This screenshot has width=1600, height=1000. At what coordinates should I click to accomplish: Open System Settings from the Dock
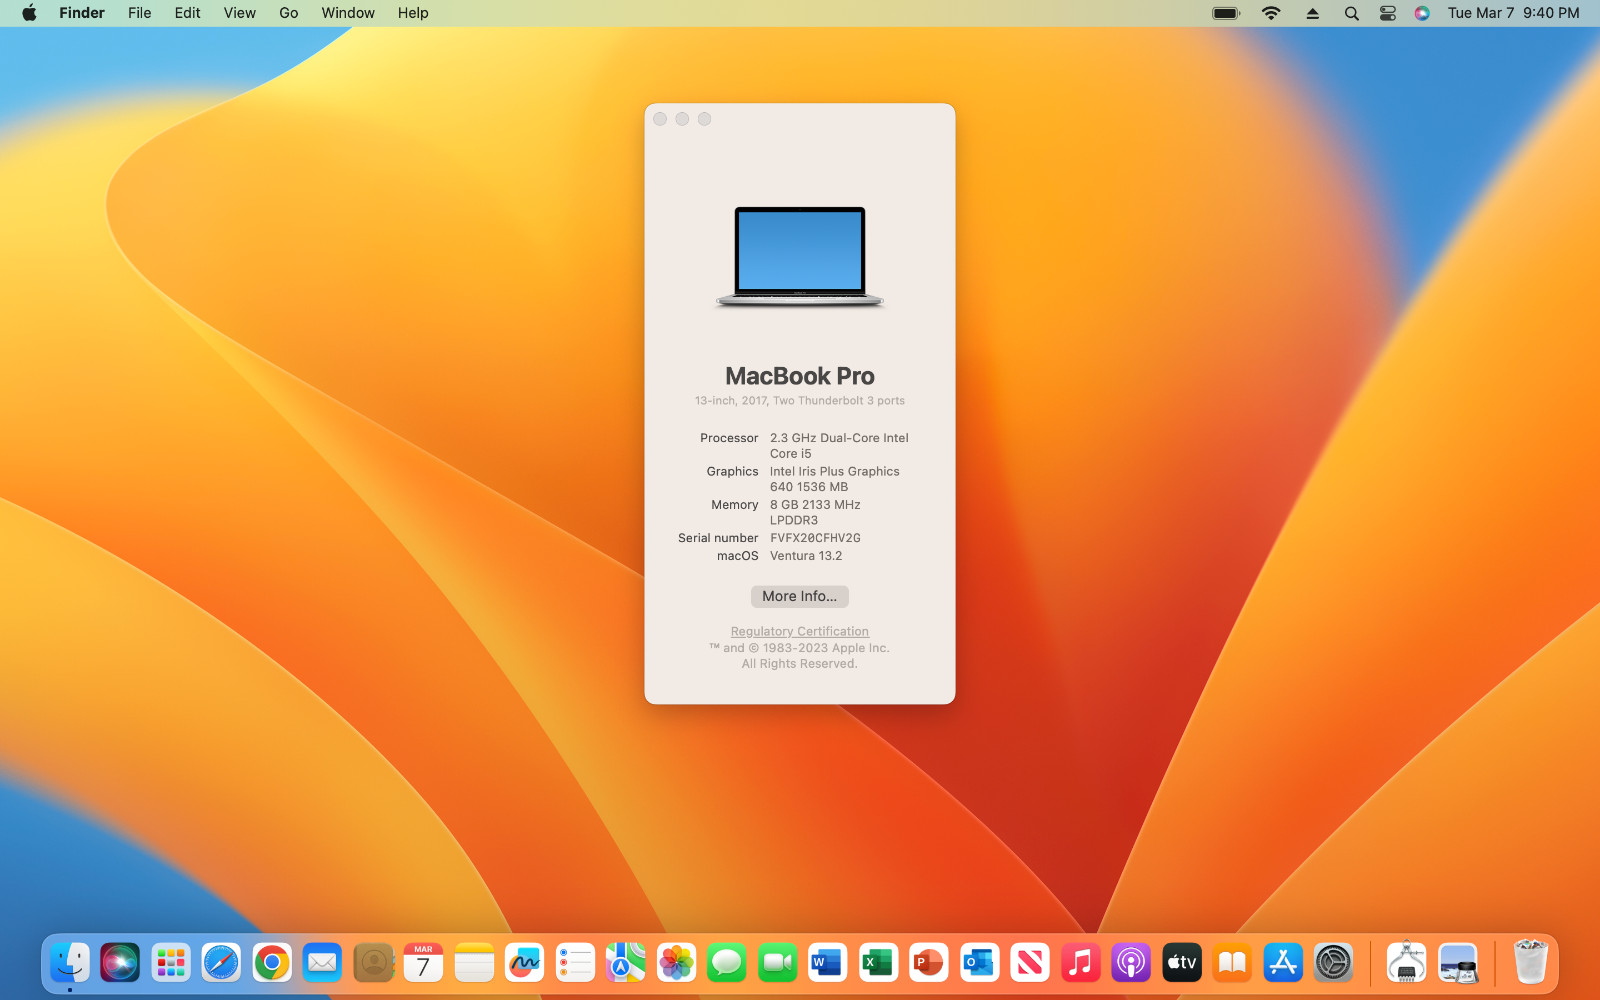click(x=1333, y=963)
